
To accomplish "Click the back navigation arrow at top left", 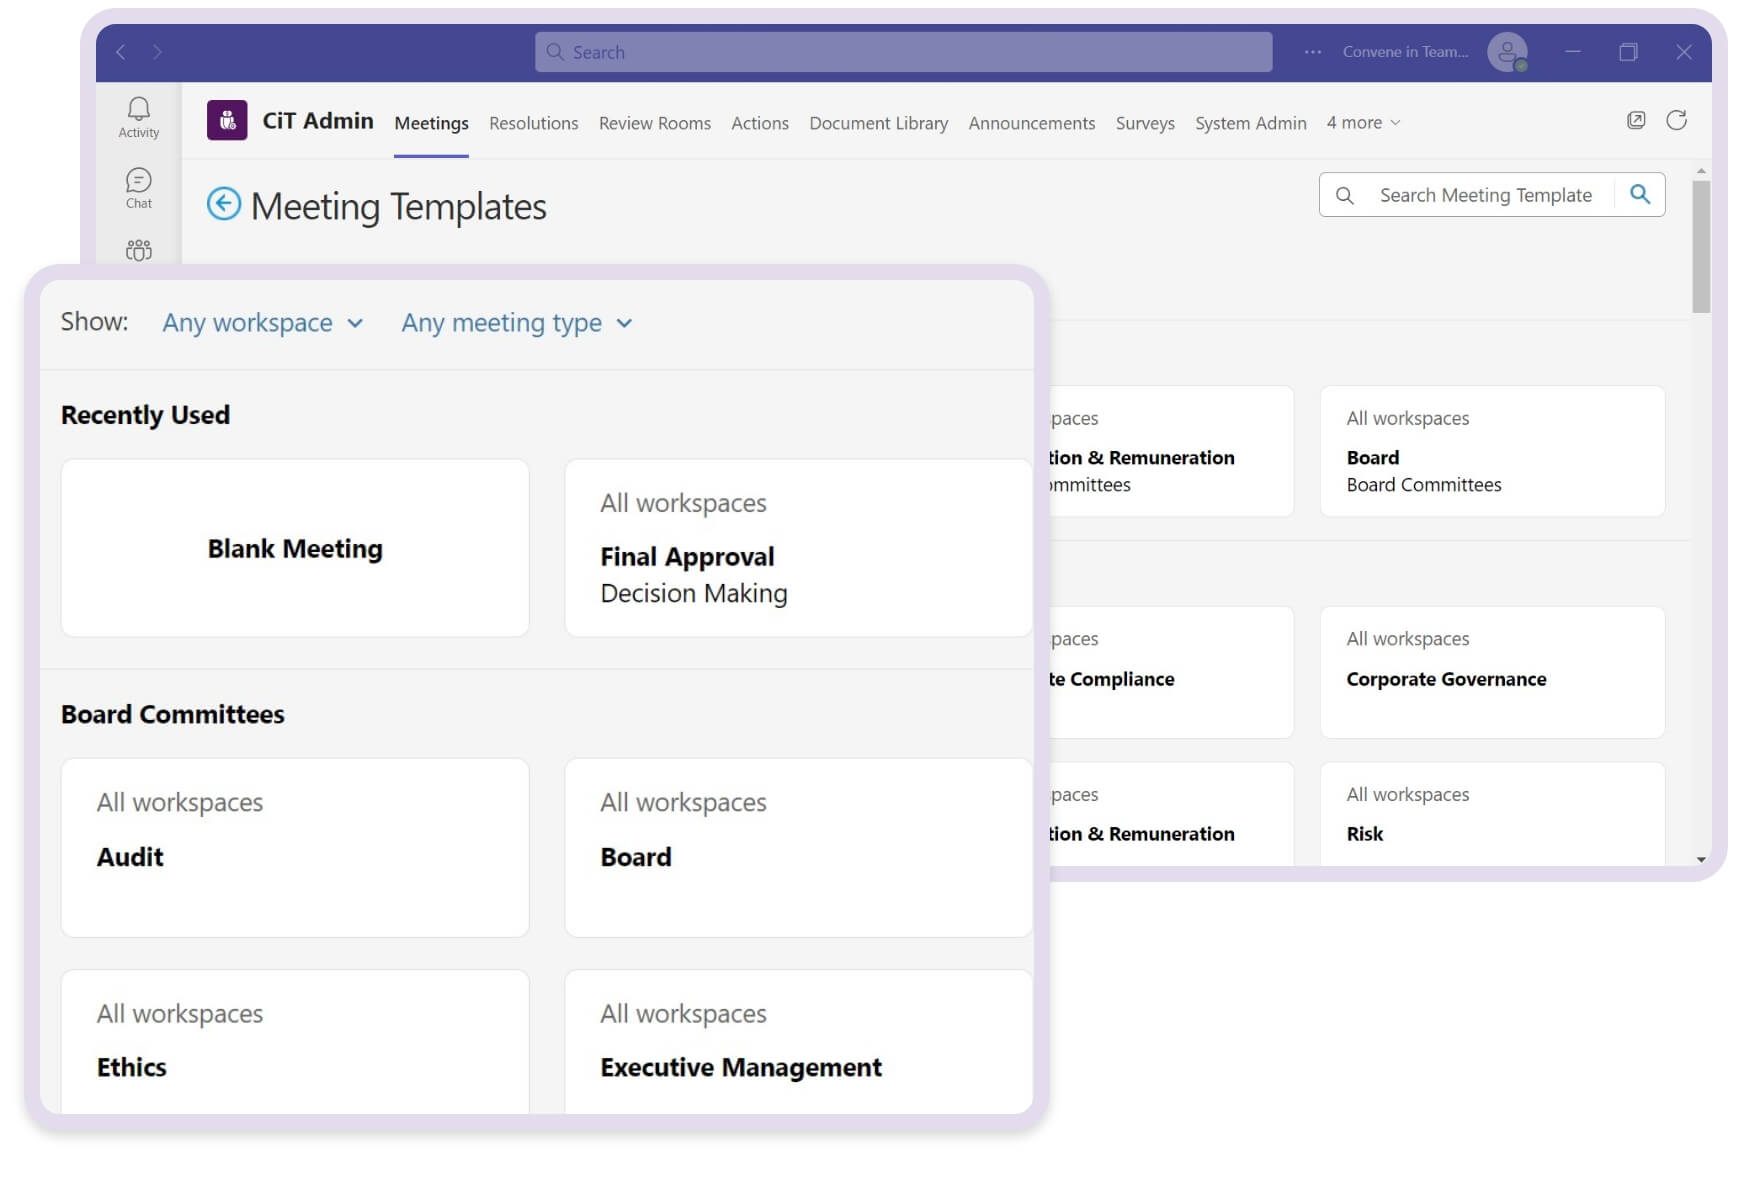I will click(x=120, y=52).
